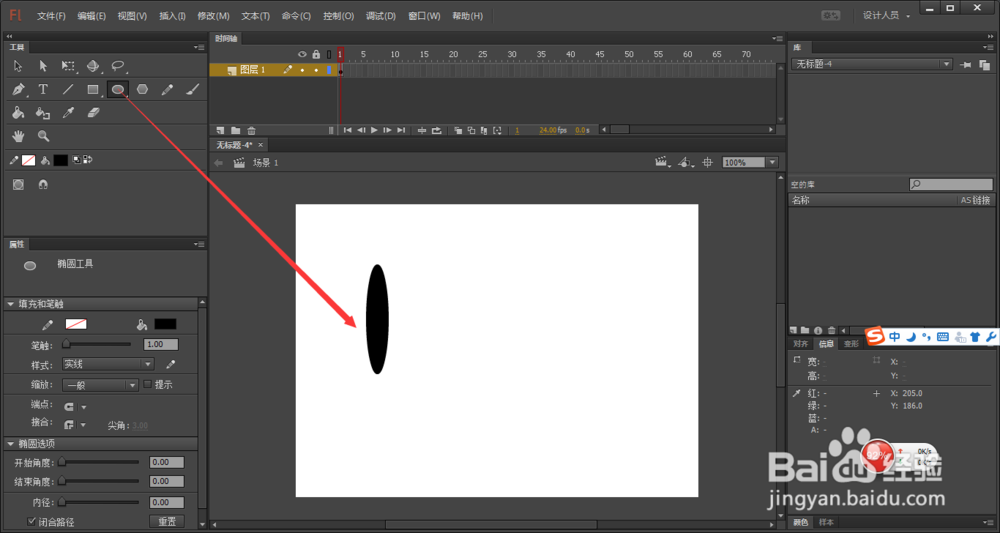Select the Selection arrow tool

tap(18, 66)
